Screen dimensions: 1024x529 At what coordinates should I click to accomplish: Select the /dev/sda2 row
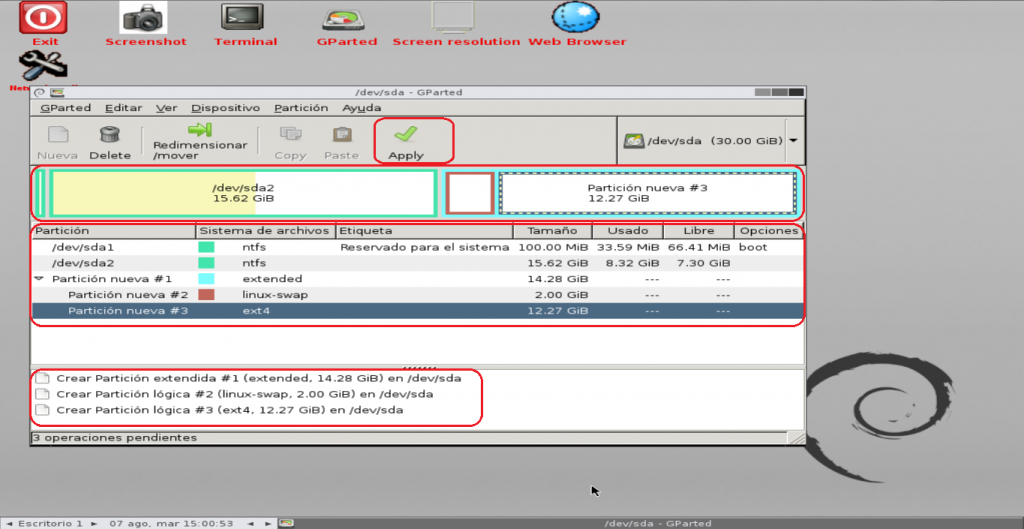pos(417,263)
